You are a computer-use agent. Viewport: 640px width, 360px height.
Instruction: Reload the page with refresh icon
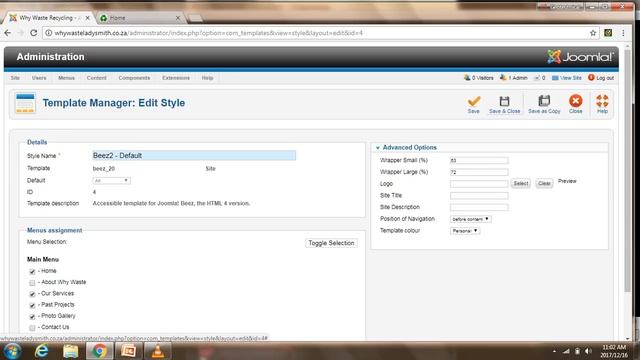tap(33, 33)
